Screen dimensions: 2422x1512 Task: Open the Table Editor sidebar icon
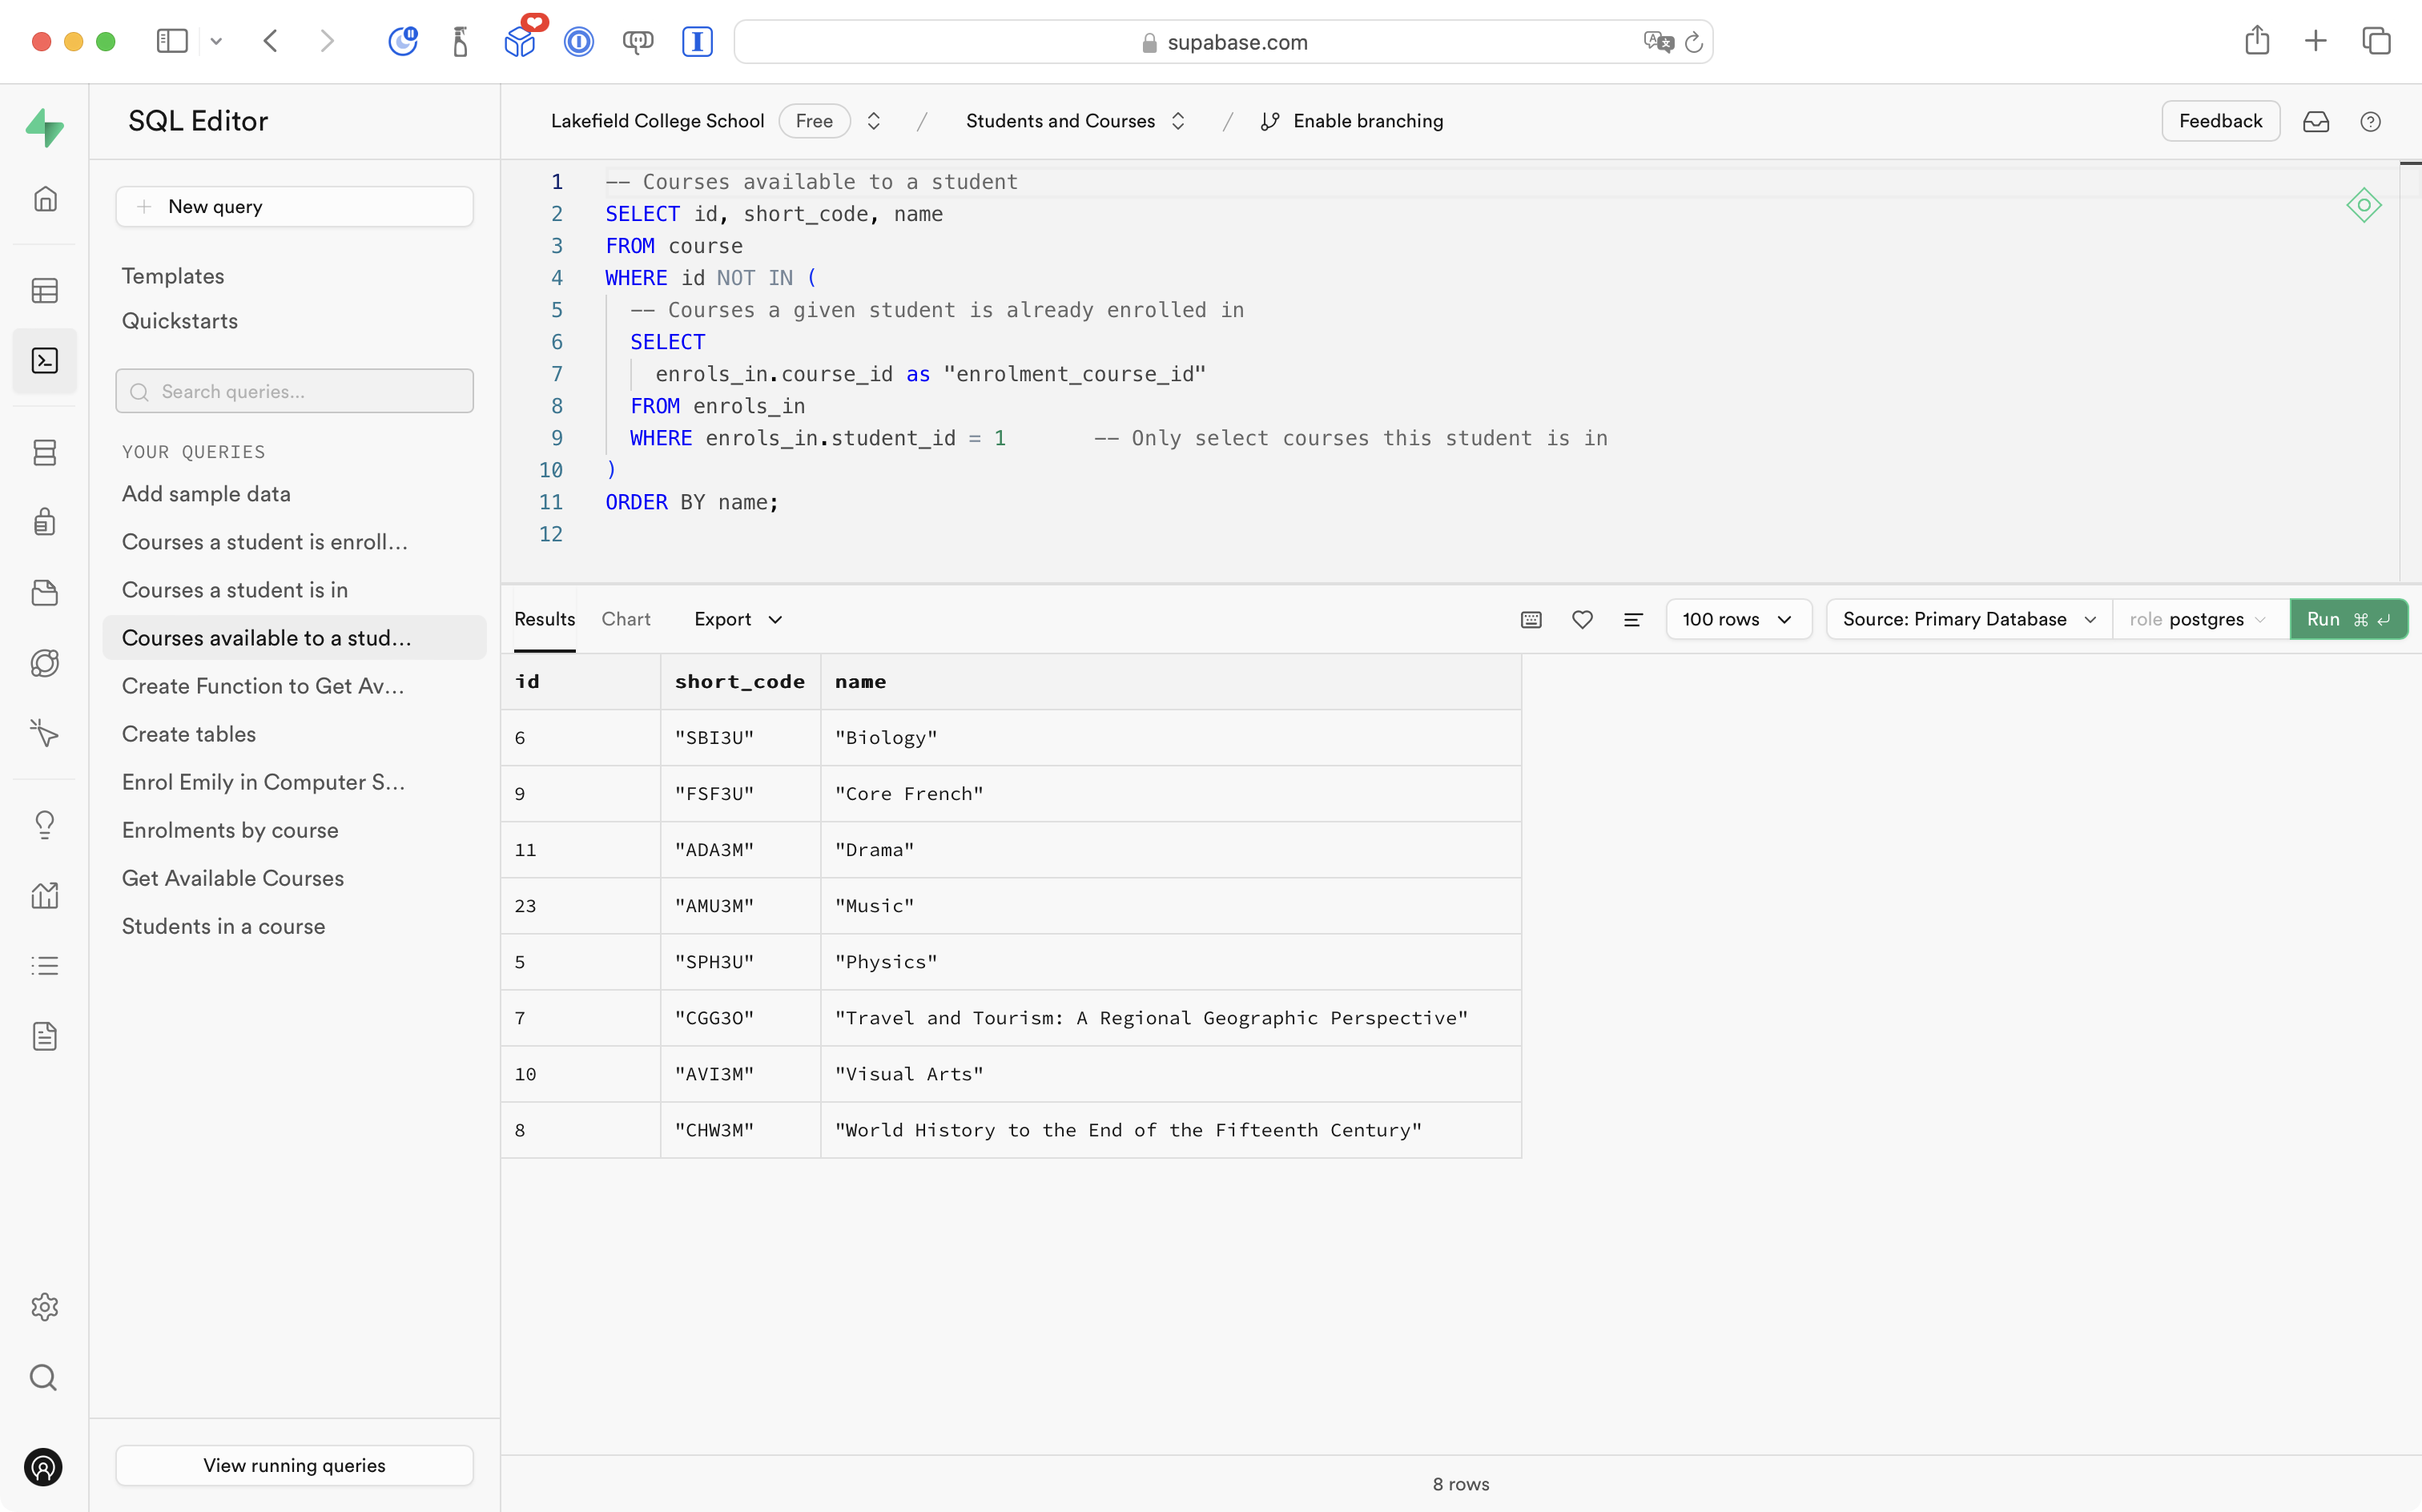pyautogui.click(x=44, y=291)
